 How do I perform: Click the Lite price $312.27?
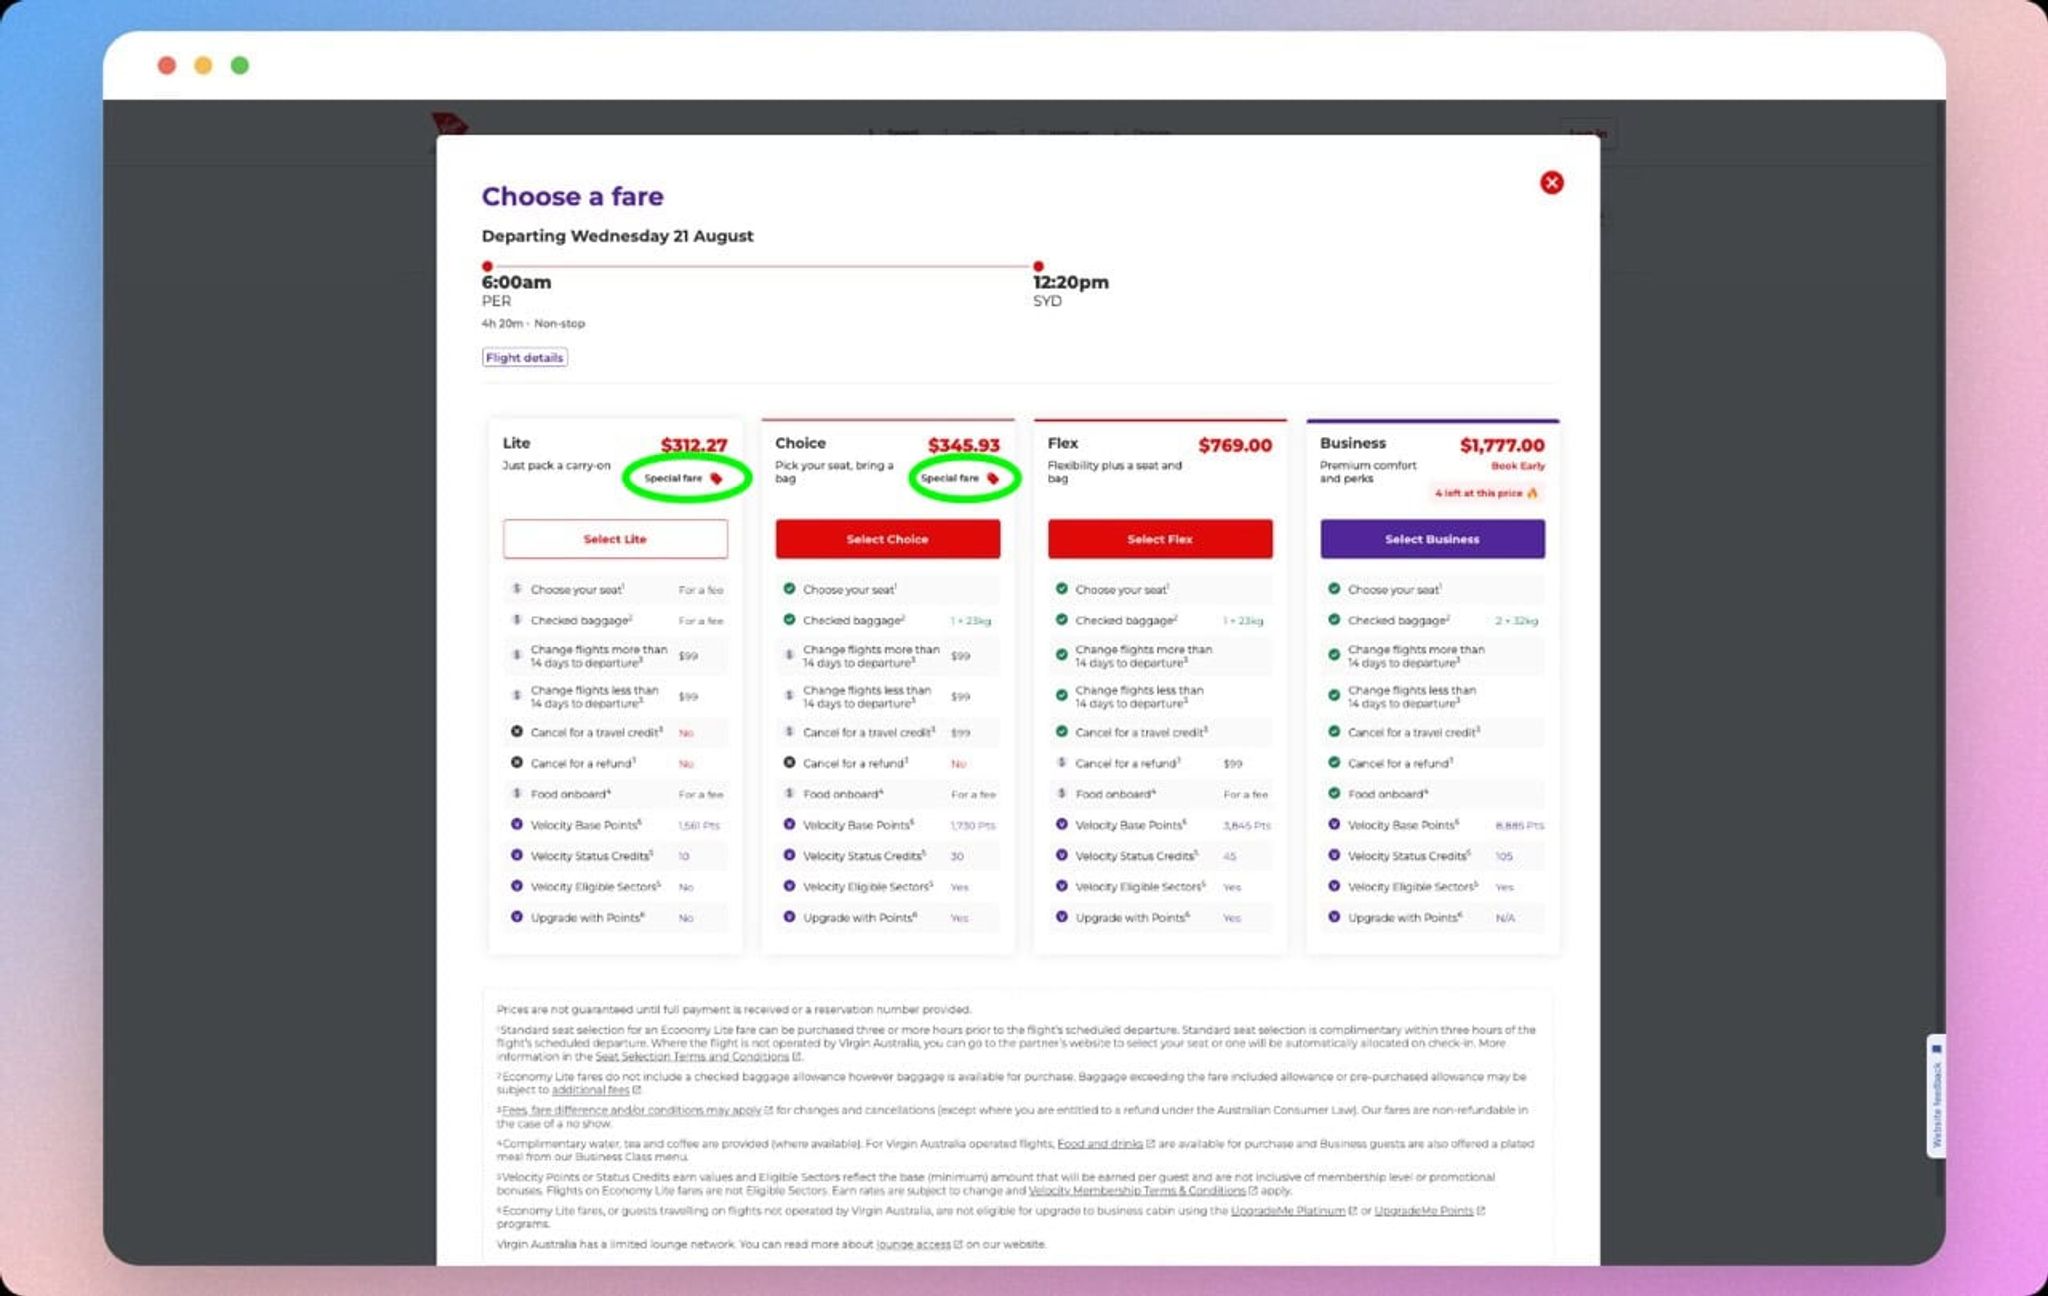[x=694, y=445]
